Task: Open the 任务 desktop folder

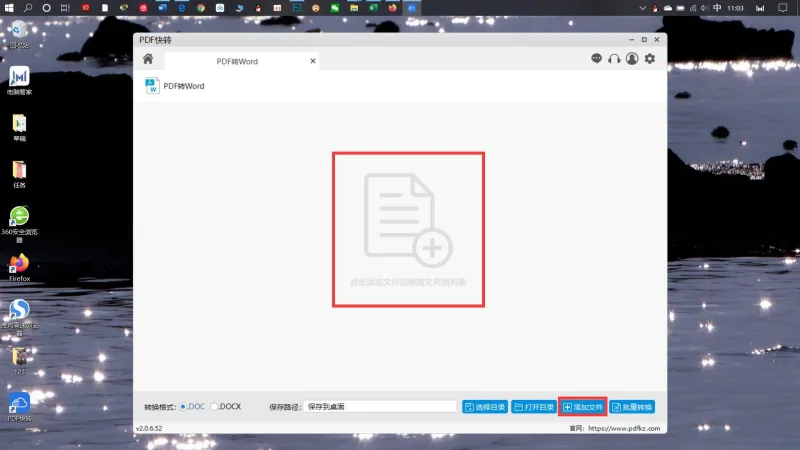Action: click(19, 174)
